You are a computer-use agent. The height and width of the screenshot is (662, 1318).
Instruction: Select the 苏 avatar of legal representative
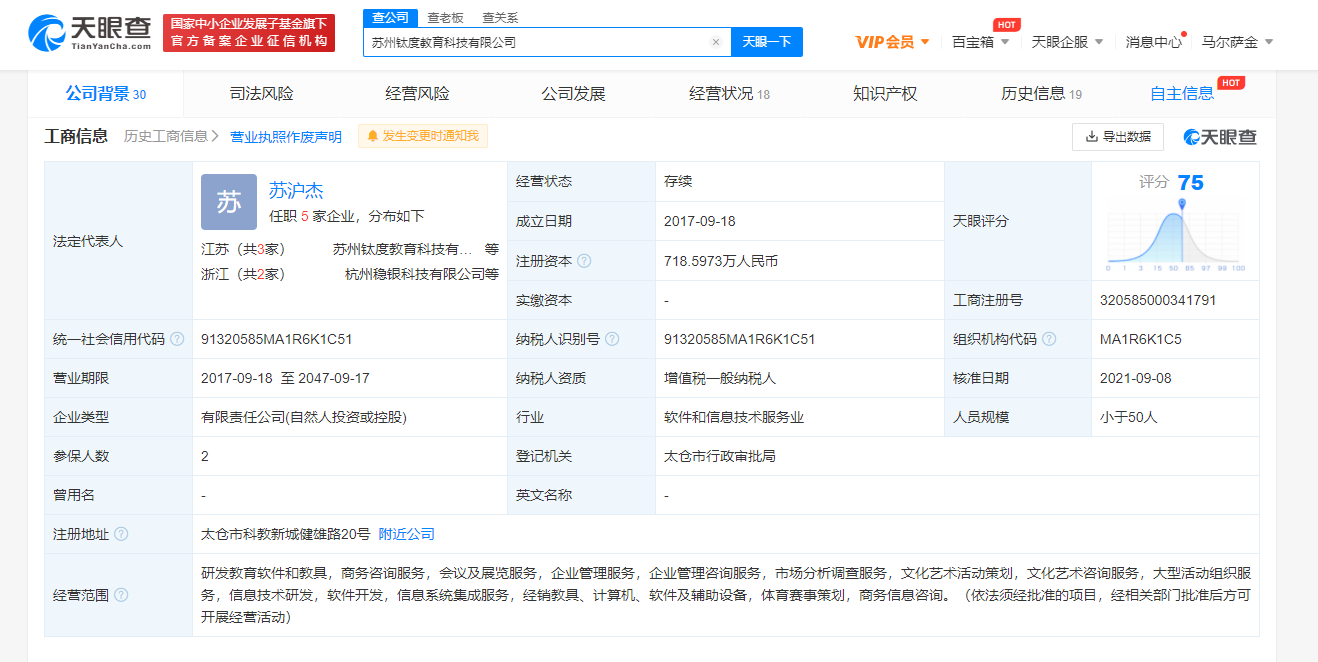click(229, 202)
